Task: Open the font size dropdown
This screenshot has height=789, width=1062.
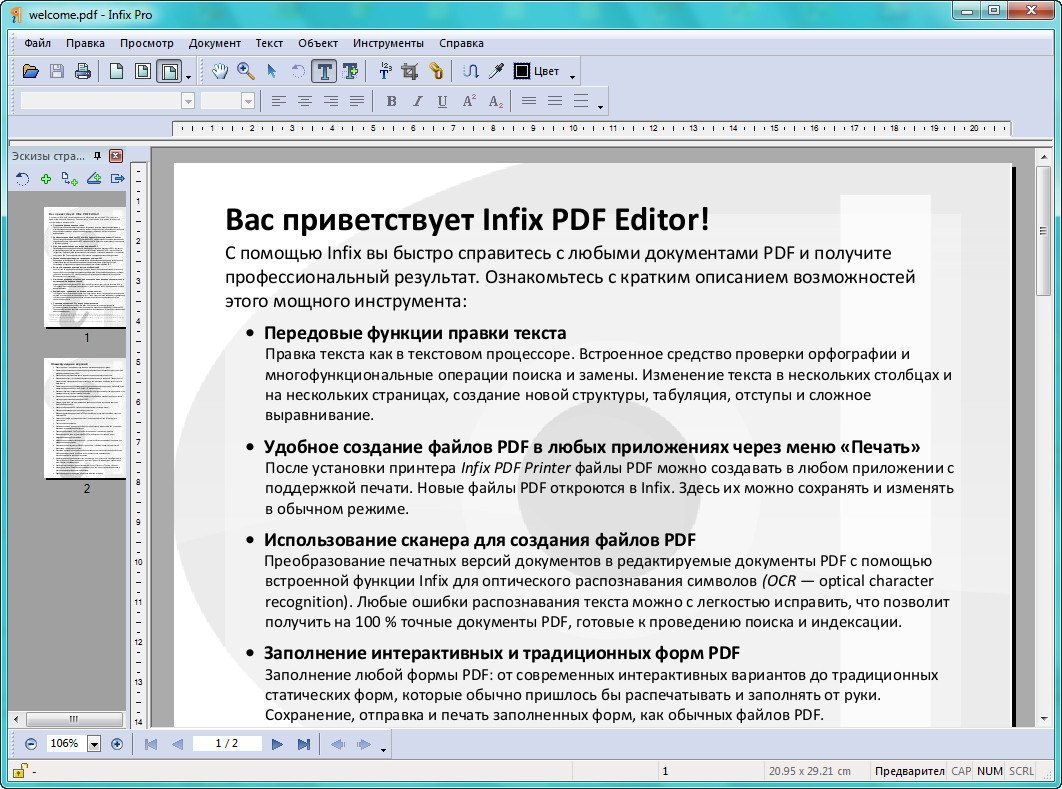Action: click(248, 101)
